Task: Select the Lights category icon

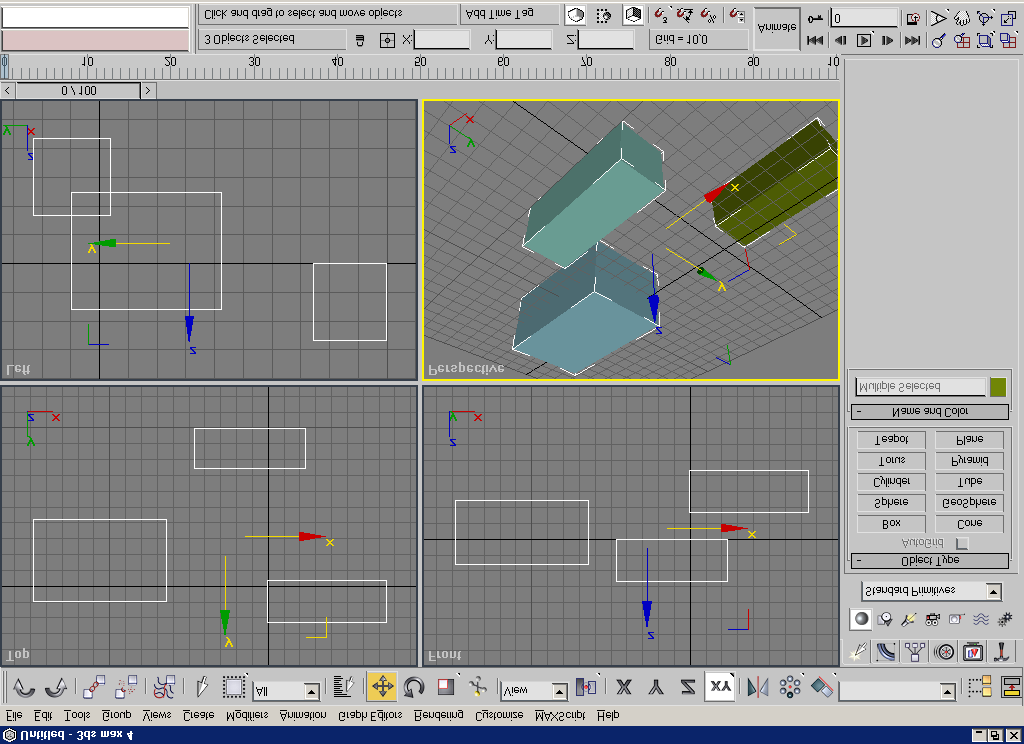Action: coord(908,619)
